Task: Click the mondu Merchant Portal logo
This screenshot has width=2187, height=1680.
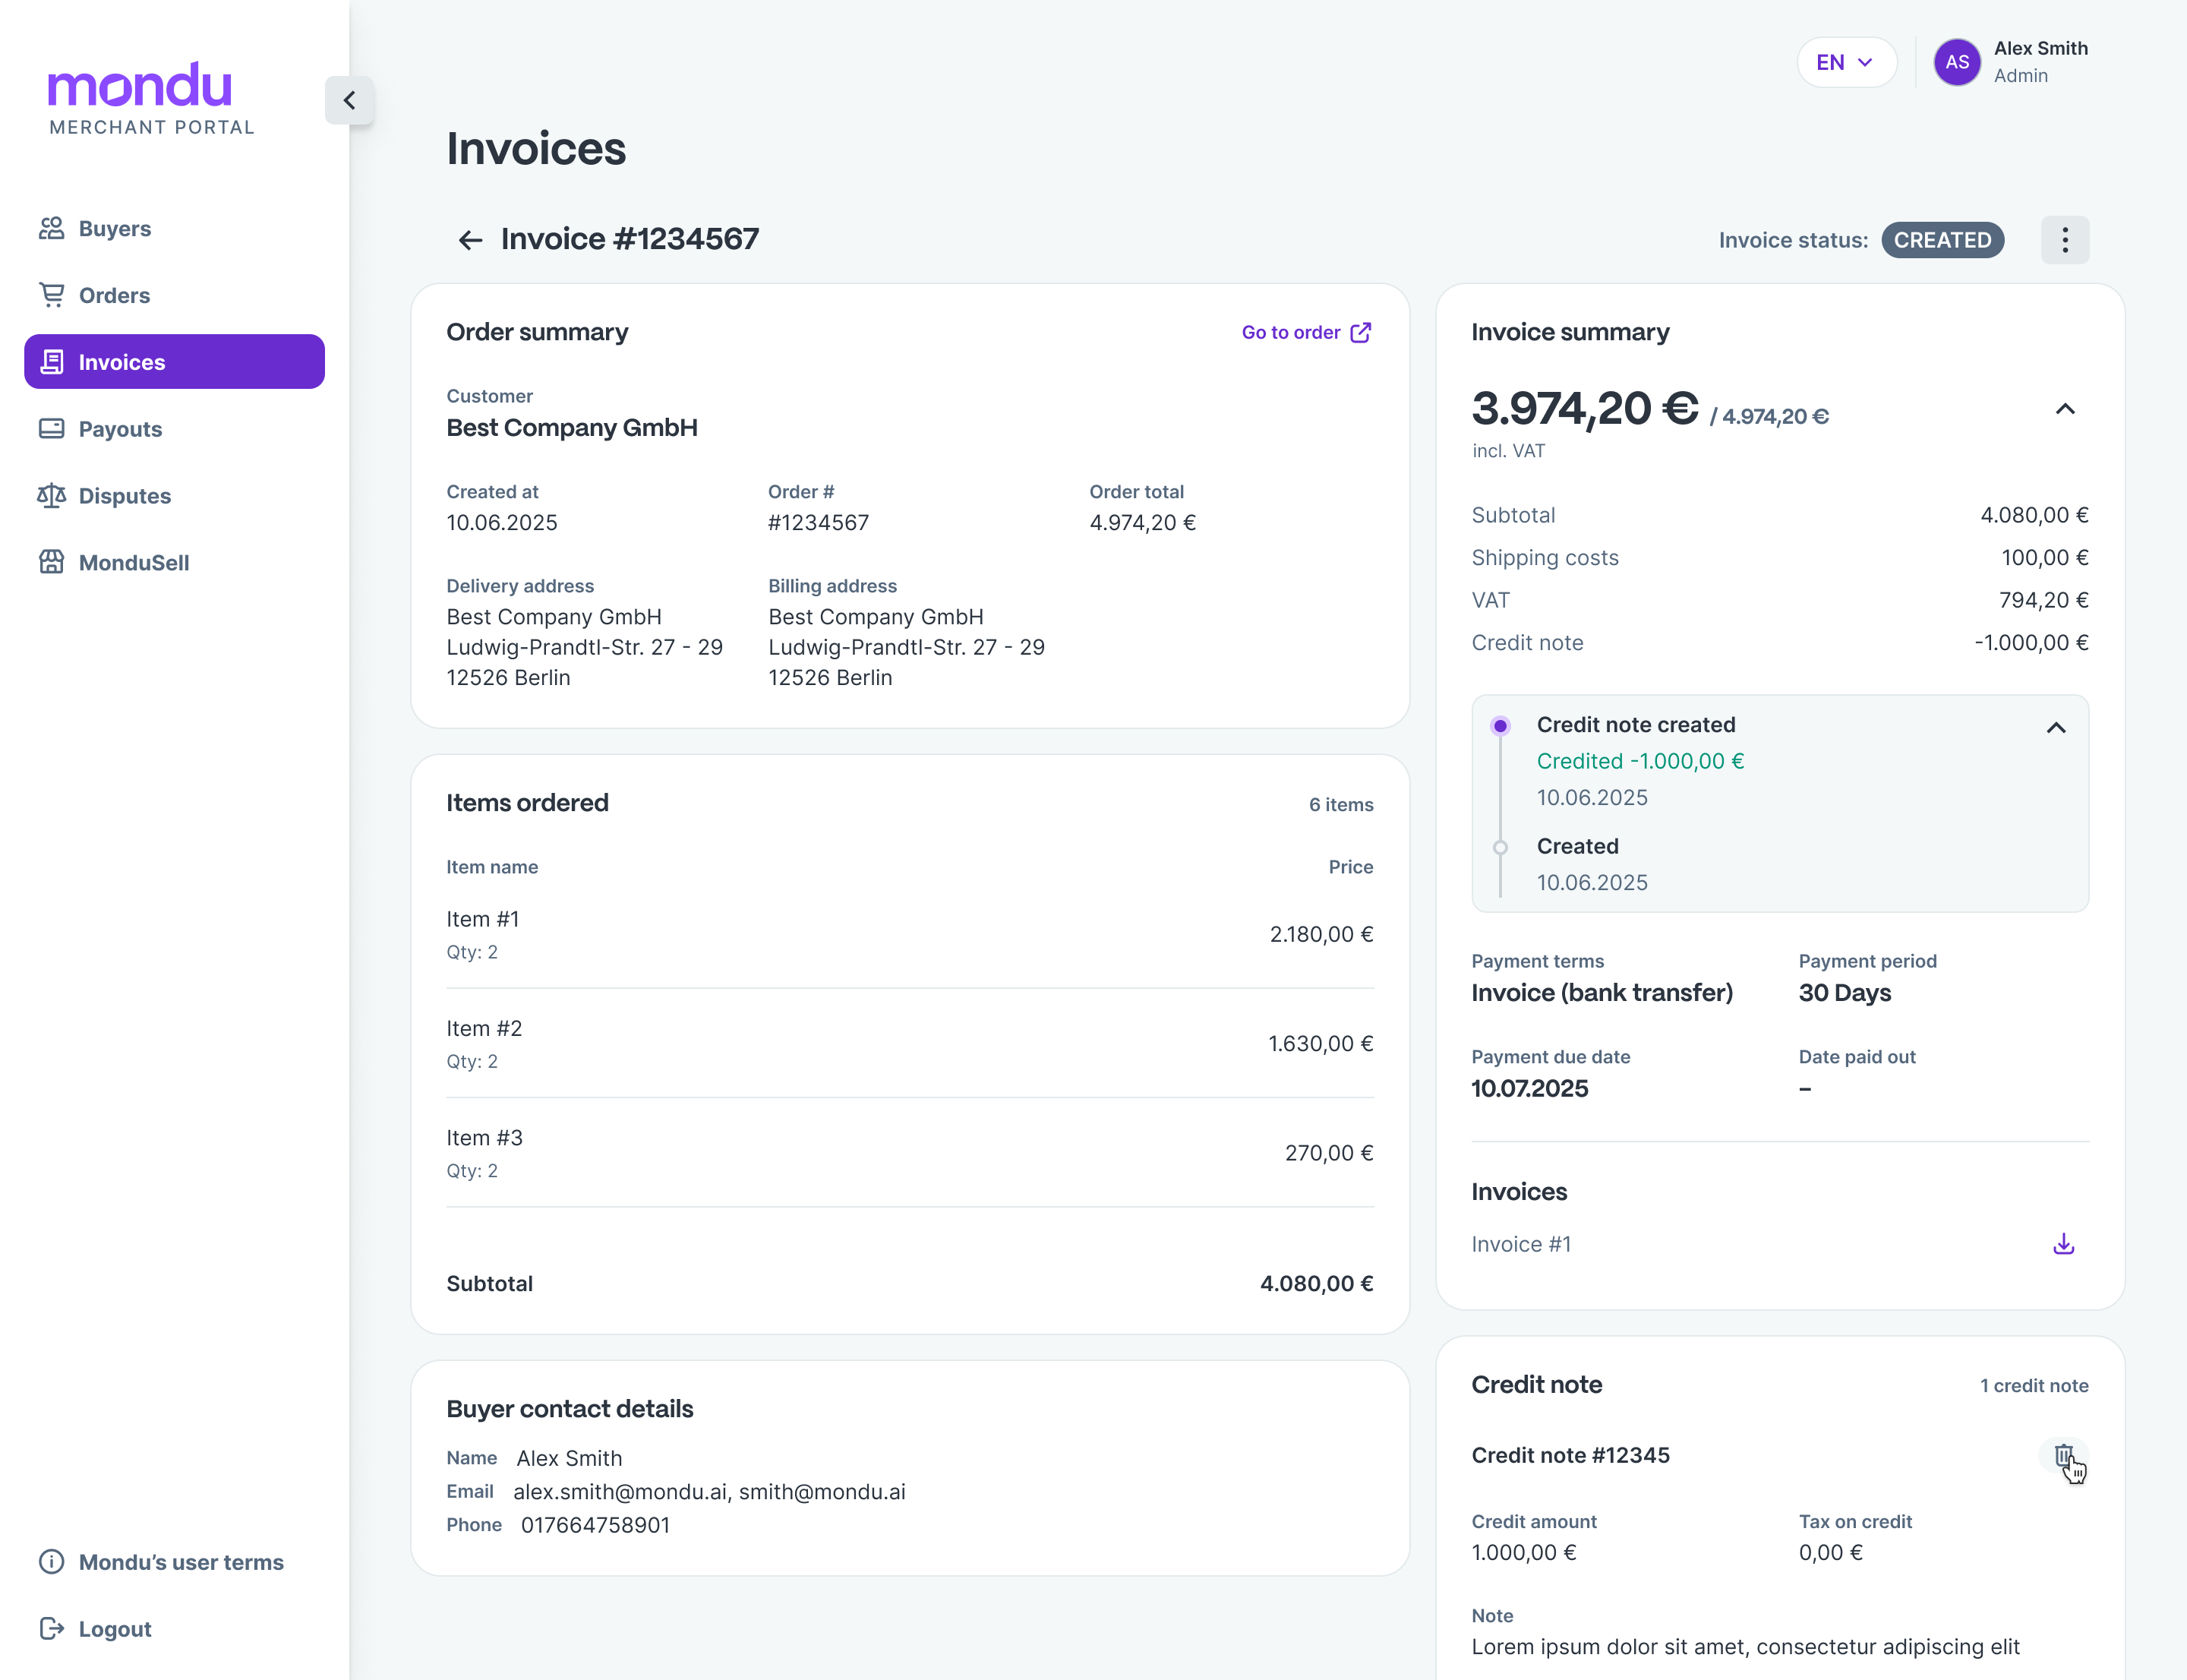Action: pyautogui.click(x=150, y=98)
